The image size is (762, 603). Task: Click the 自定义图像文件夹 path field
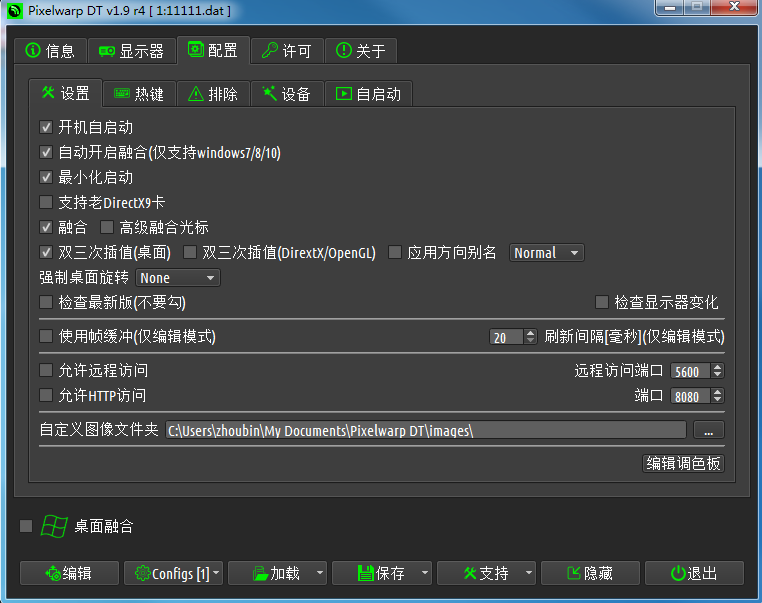(426, 430)
